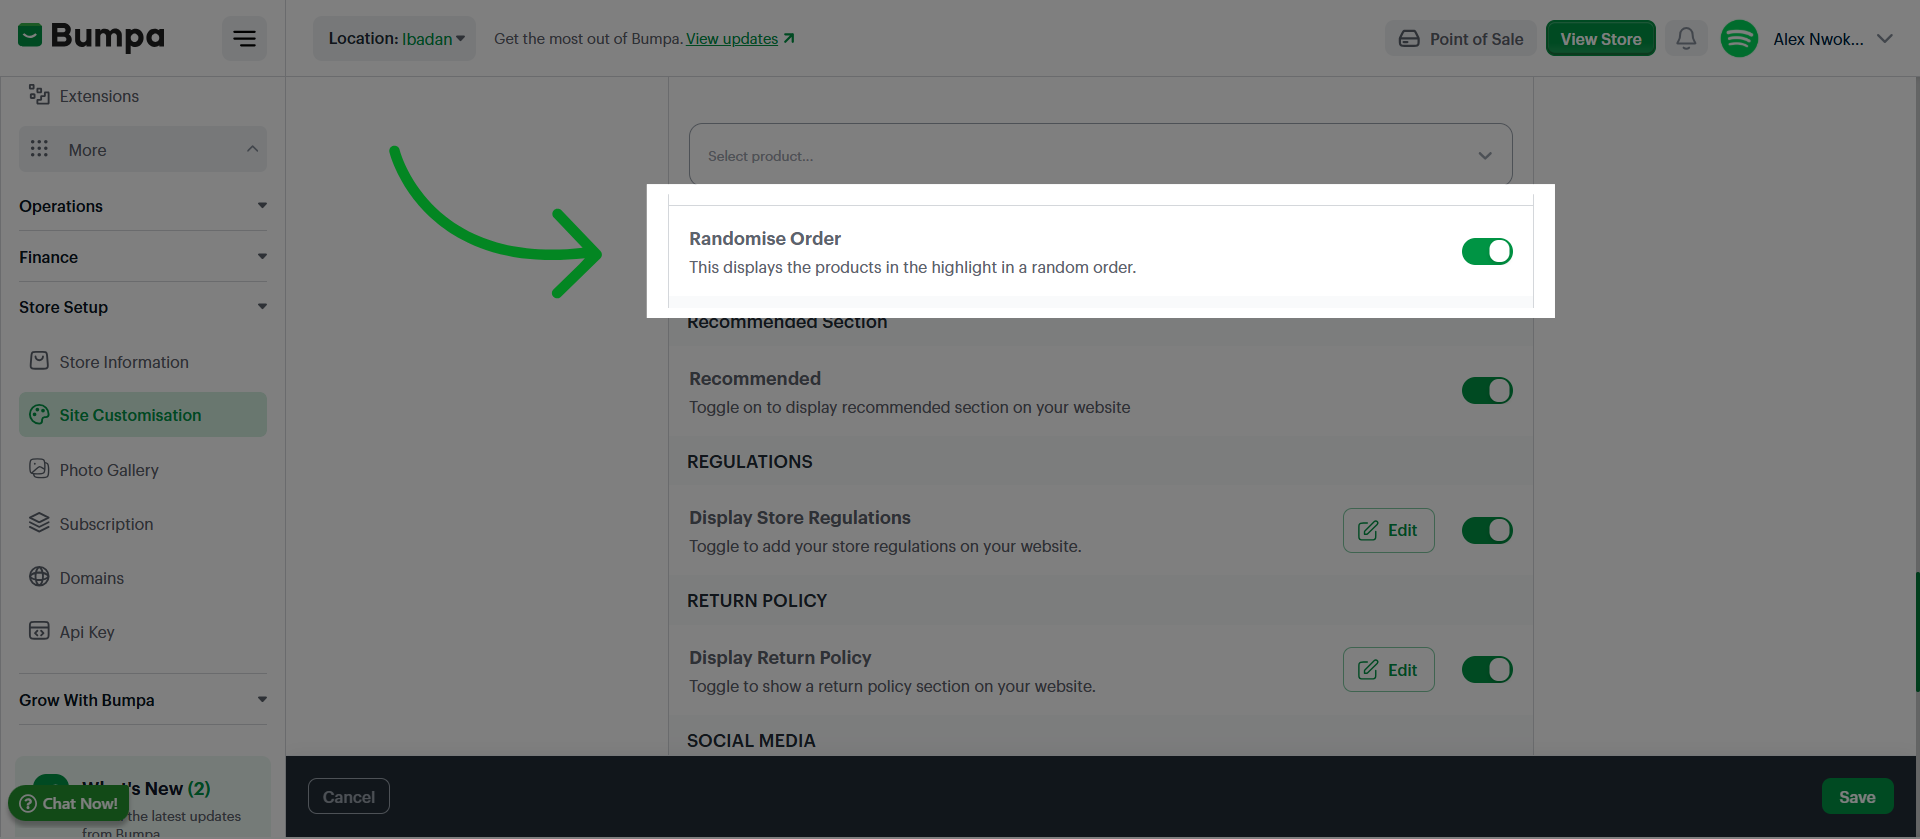This screenshot has width=1920, height=839.
Task: Click the View updates link
Action: coord(732,39)
